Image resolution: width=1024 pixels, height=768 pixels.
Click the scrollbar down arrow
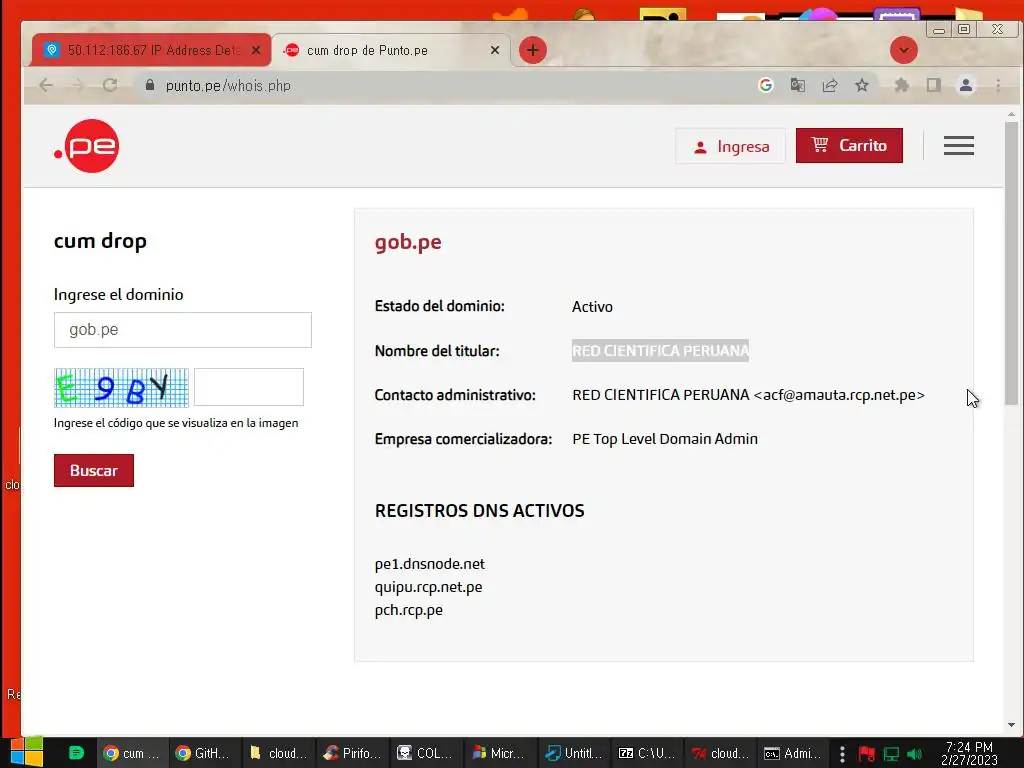pyautogui.click(x=1012, y=725)
